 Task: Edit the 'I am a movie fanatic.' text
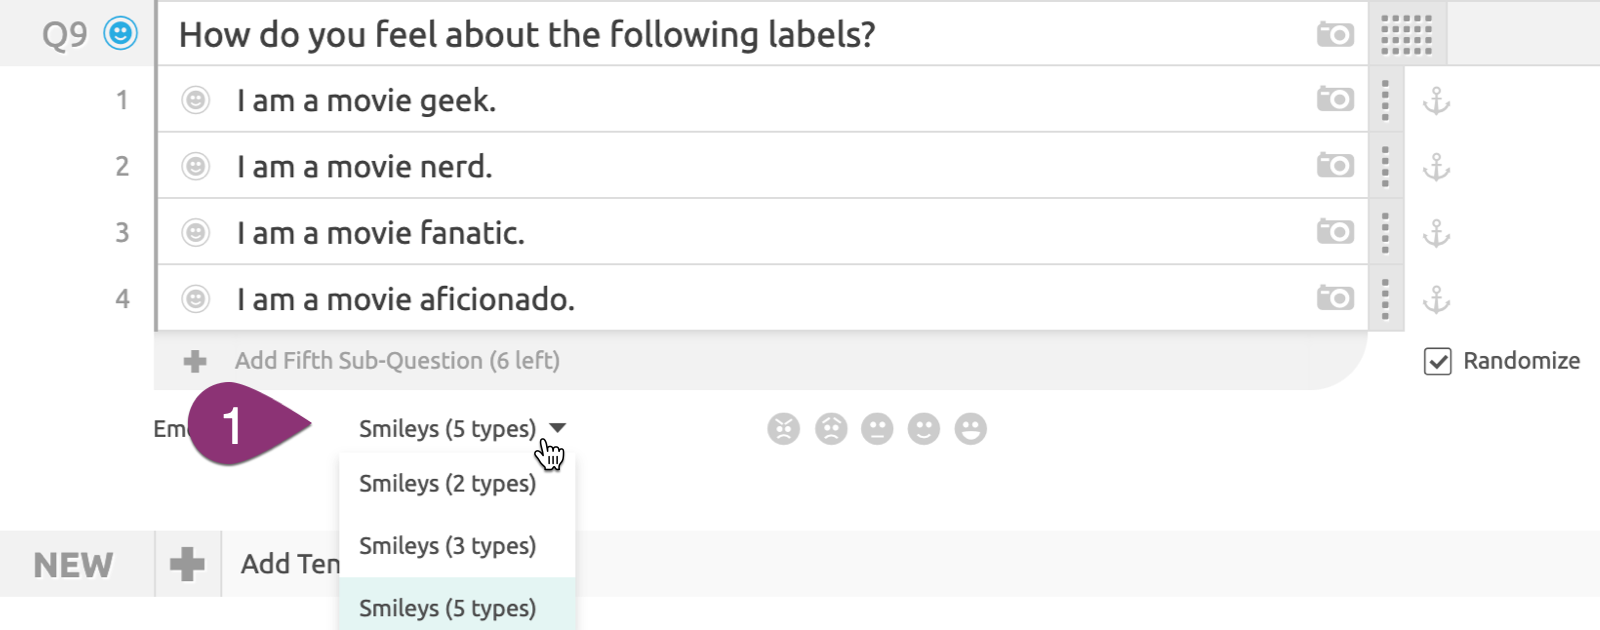(x=381, y=233)
